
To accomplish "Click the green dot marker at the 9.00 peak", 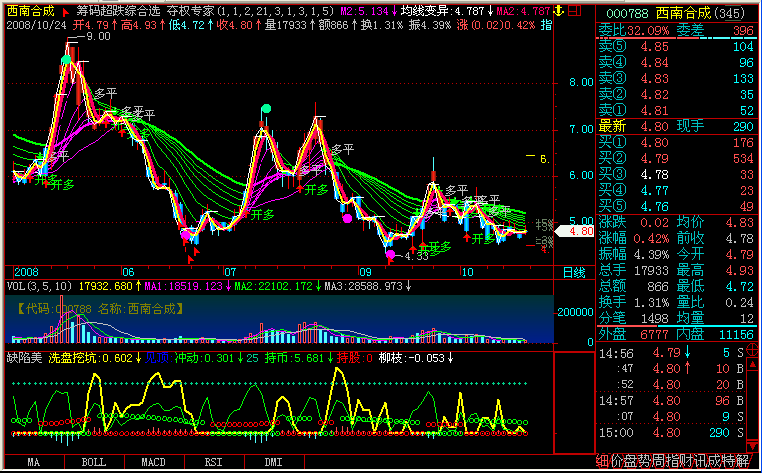I will [67, 60].
